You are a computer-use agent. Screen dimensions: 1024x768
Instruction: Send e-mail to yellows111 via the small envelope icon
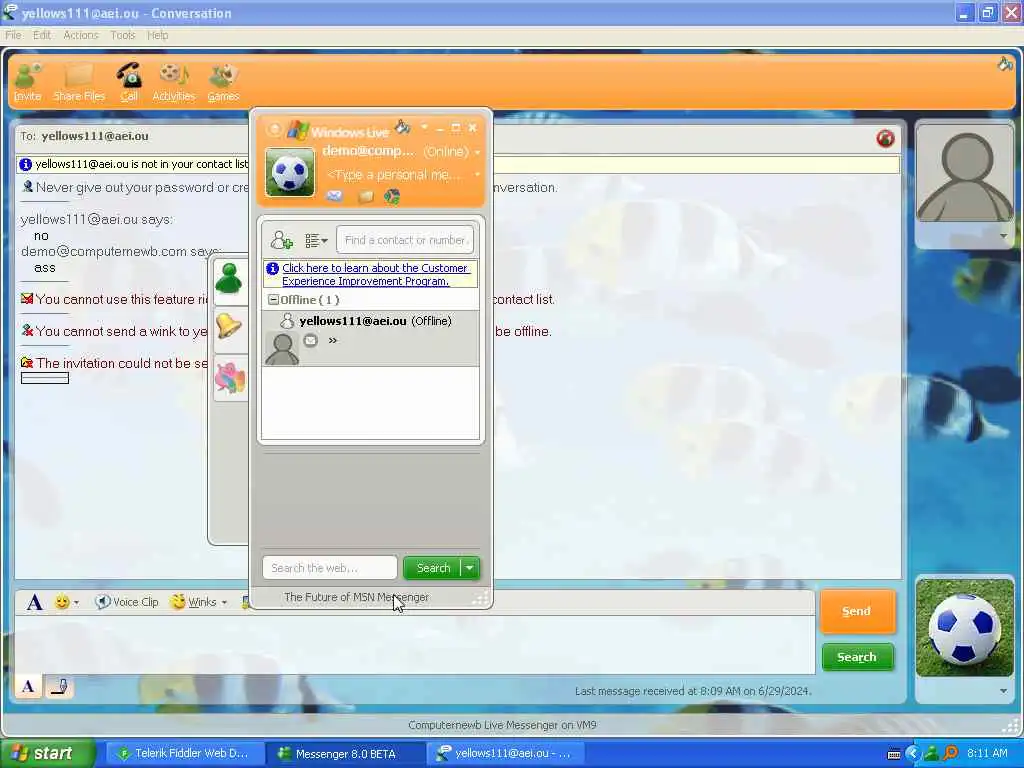tap(311, 340)
